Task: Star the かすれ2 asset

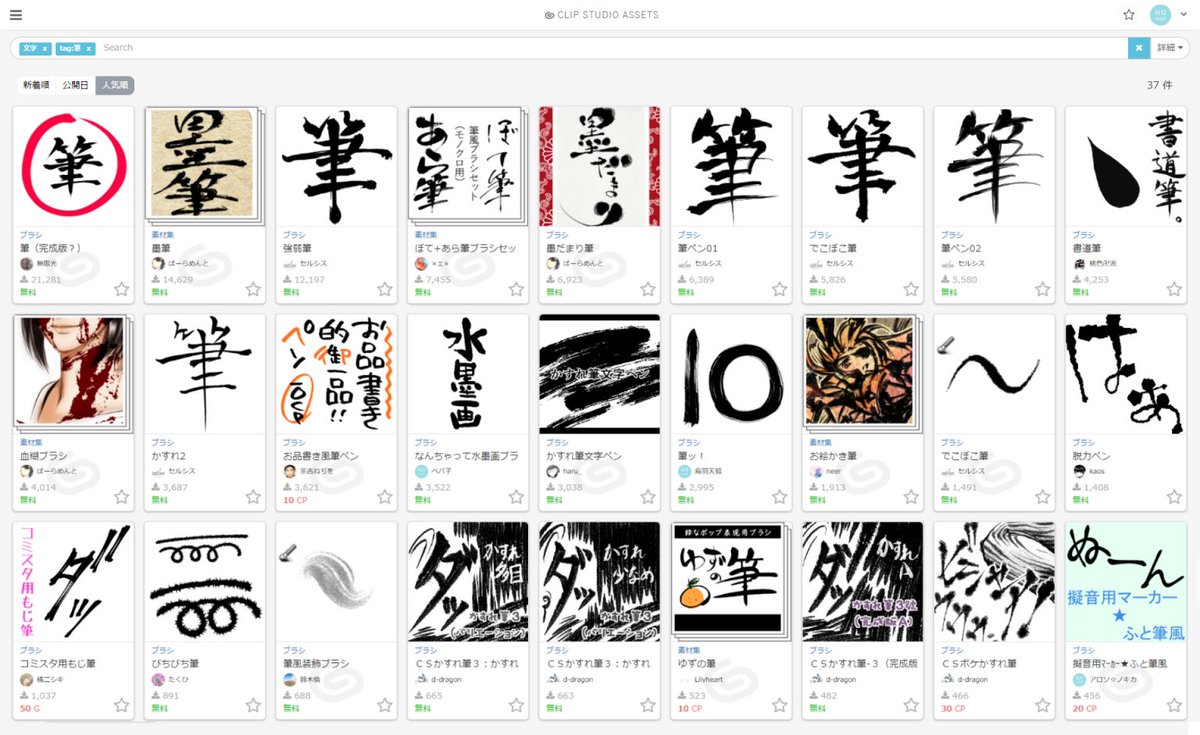Action: click(253, 497)
